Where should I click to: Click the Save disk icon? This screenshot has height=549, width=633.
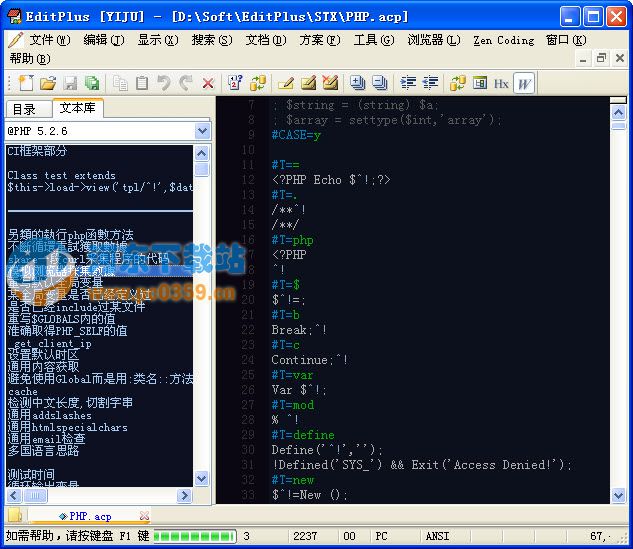(70, 84)
